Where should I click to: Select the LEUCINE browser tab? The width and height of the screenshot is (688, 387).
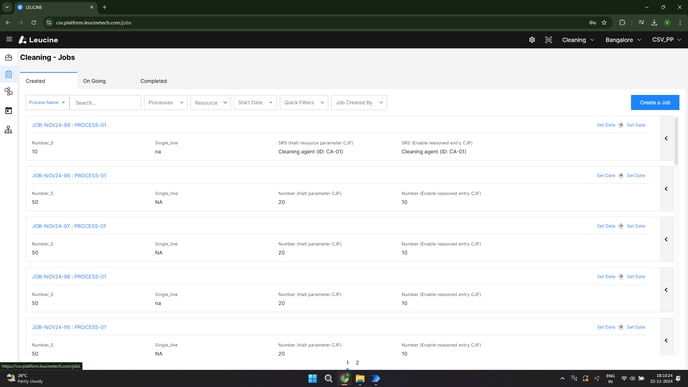click(55, 7)
